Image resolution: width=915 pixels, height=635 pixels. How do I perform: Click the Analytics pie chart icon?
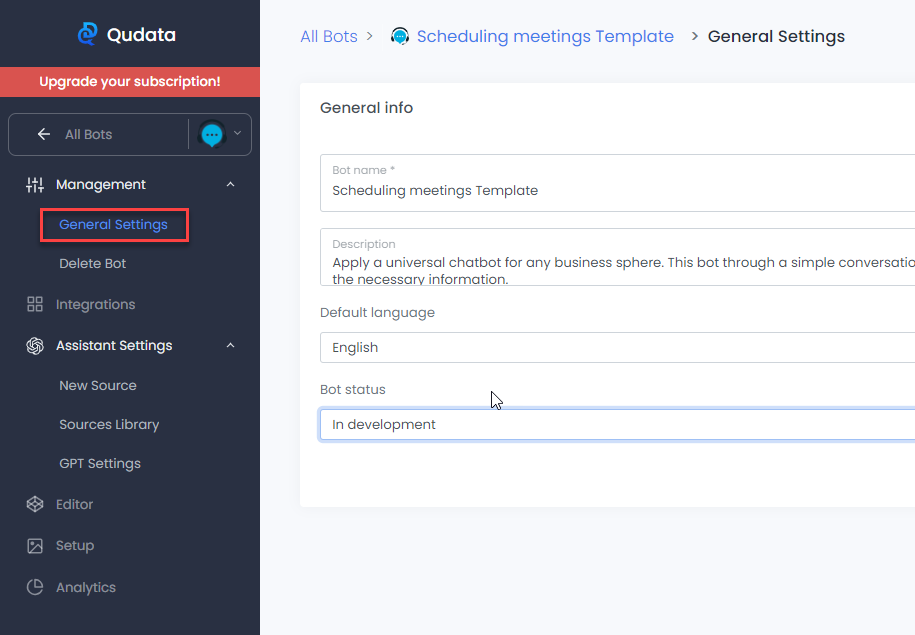[x=35, y=587]
